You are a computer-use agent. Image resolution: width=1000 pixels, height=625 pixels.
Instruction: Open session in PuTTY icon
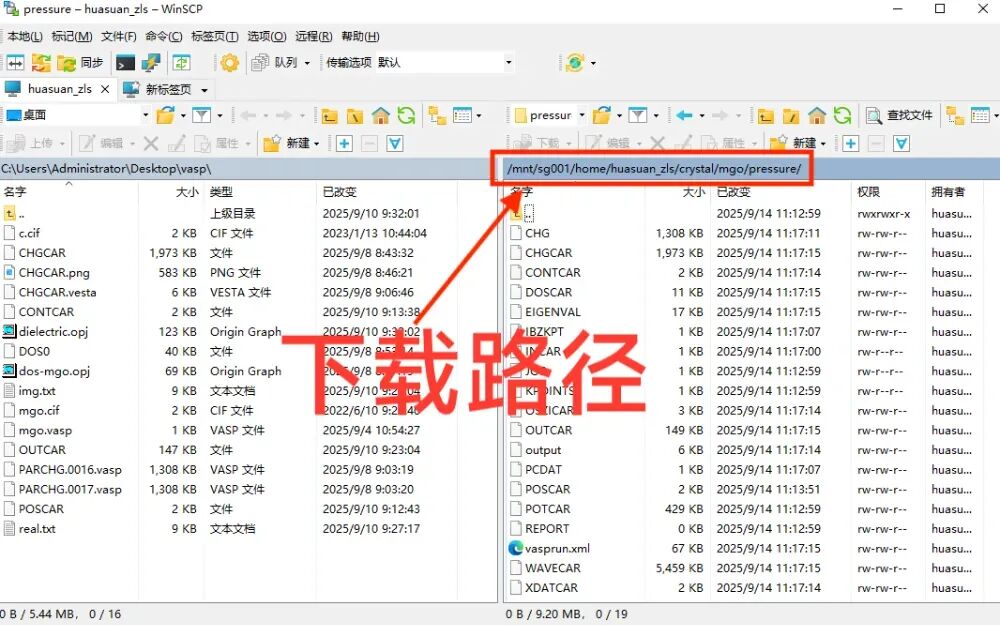click(x=151, y=62)
